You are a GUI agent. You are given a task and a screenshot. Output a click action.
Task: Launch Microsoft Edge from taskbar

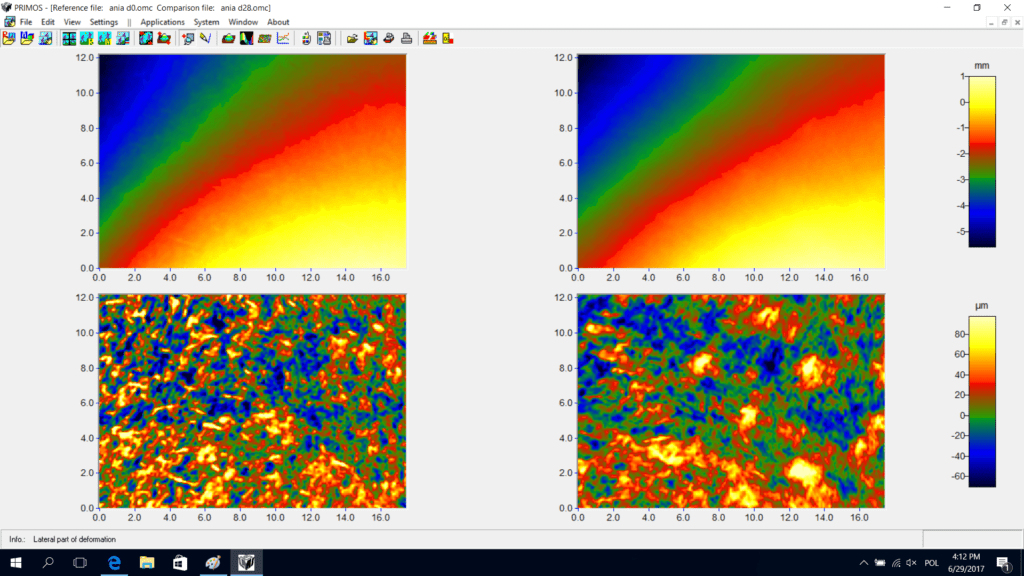click(x=114, y=562)
